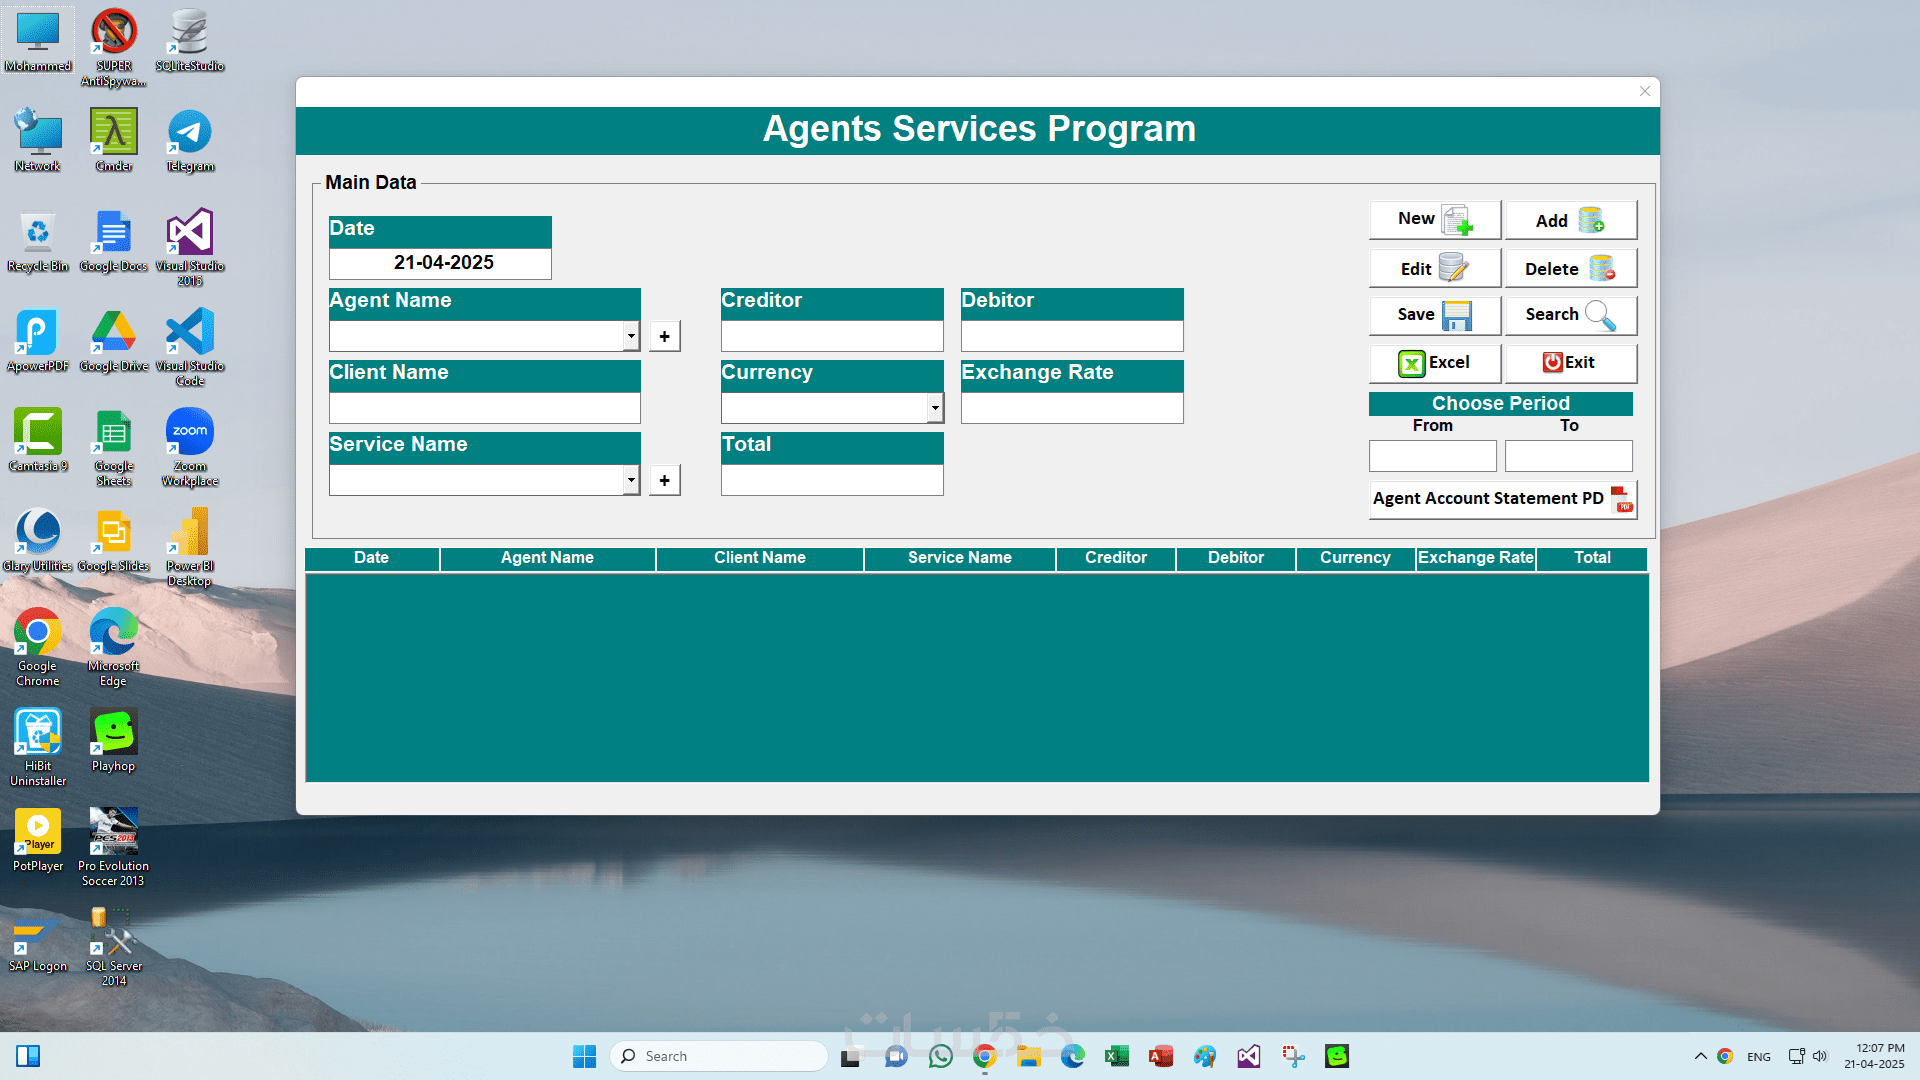Viewport: 1920px width, 1080px height.
Task: Click the Edit record button
Action: click(x=1434, y=268)
